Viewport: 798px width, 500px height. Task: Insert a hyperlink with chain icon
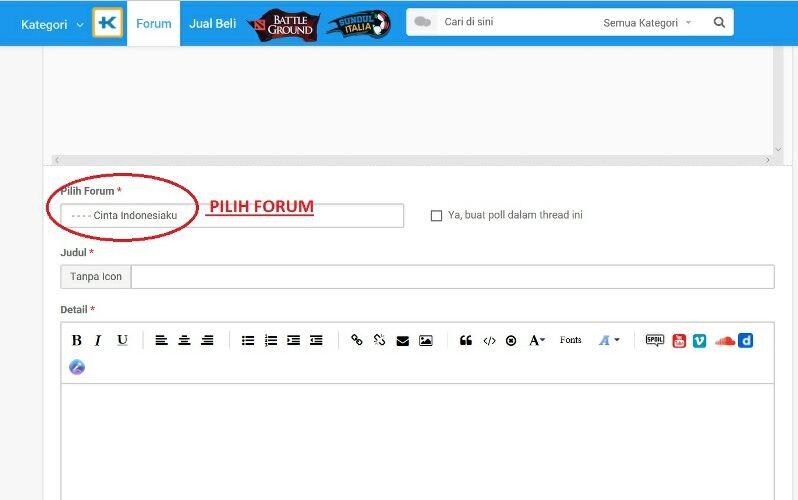click(357, 340)
